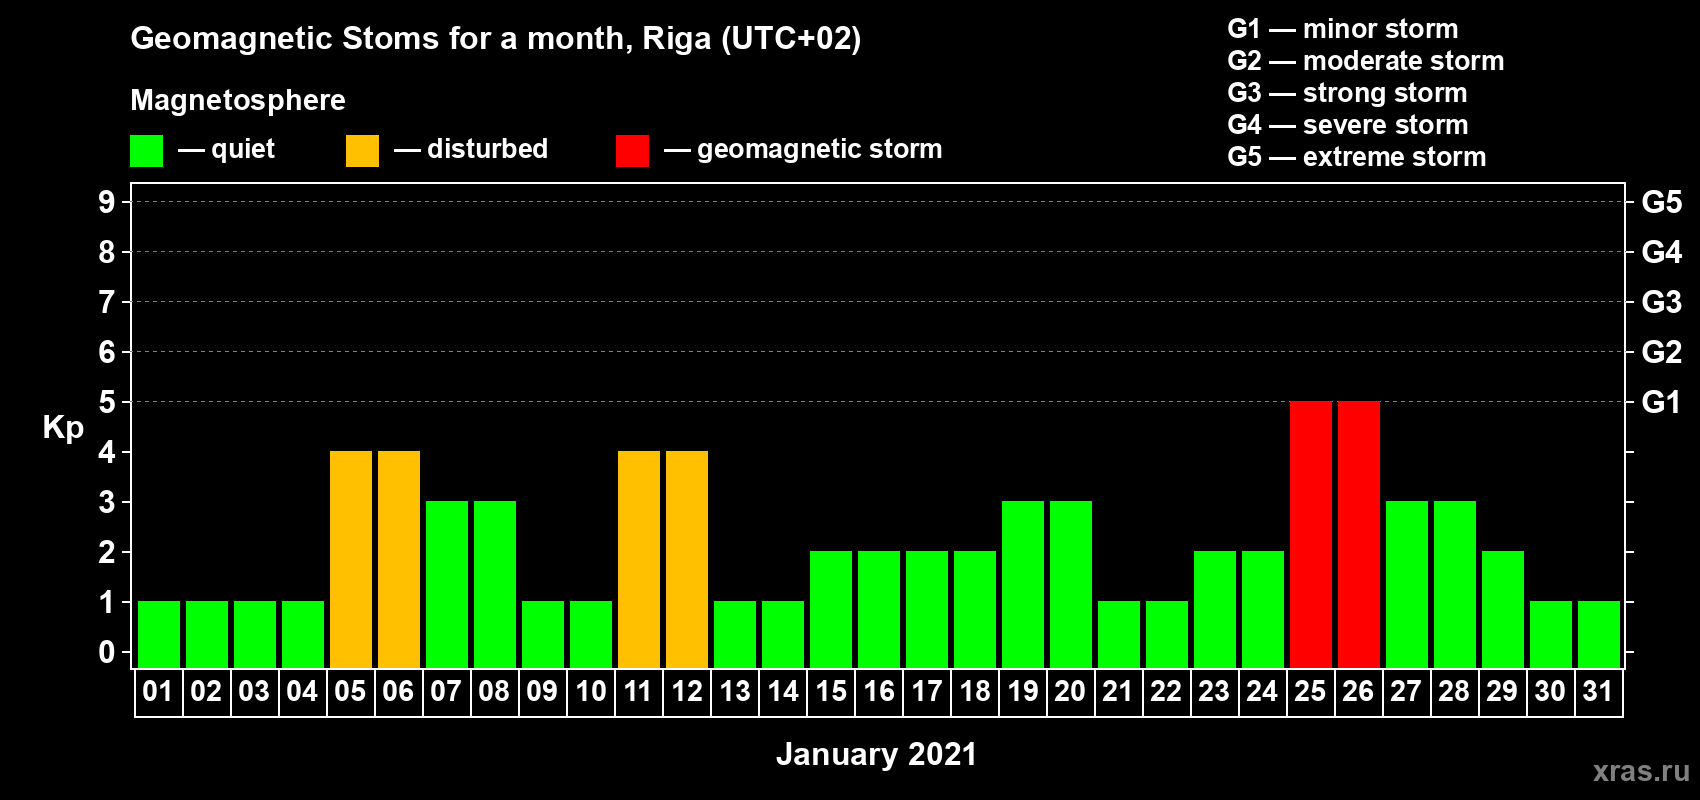Click day label 25 on the axis
Image resolution: width=1700 pixels, height=800 pixels.
click(x=1310, y=691)
